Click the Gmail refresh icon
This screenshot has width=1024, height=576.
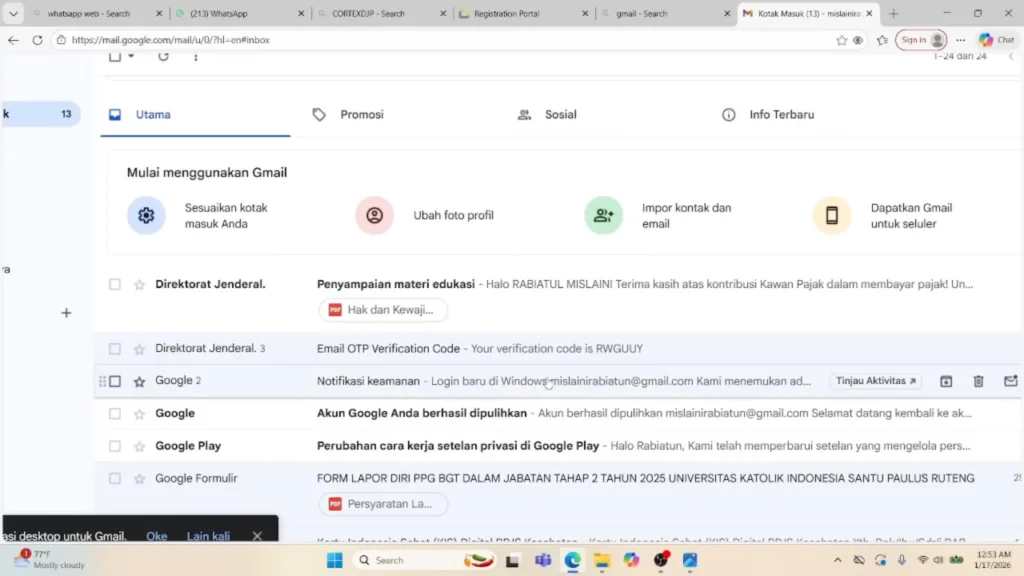pyautogui.click(x=163, y=56)
